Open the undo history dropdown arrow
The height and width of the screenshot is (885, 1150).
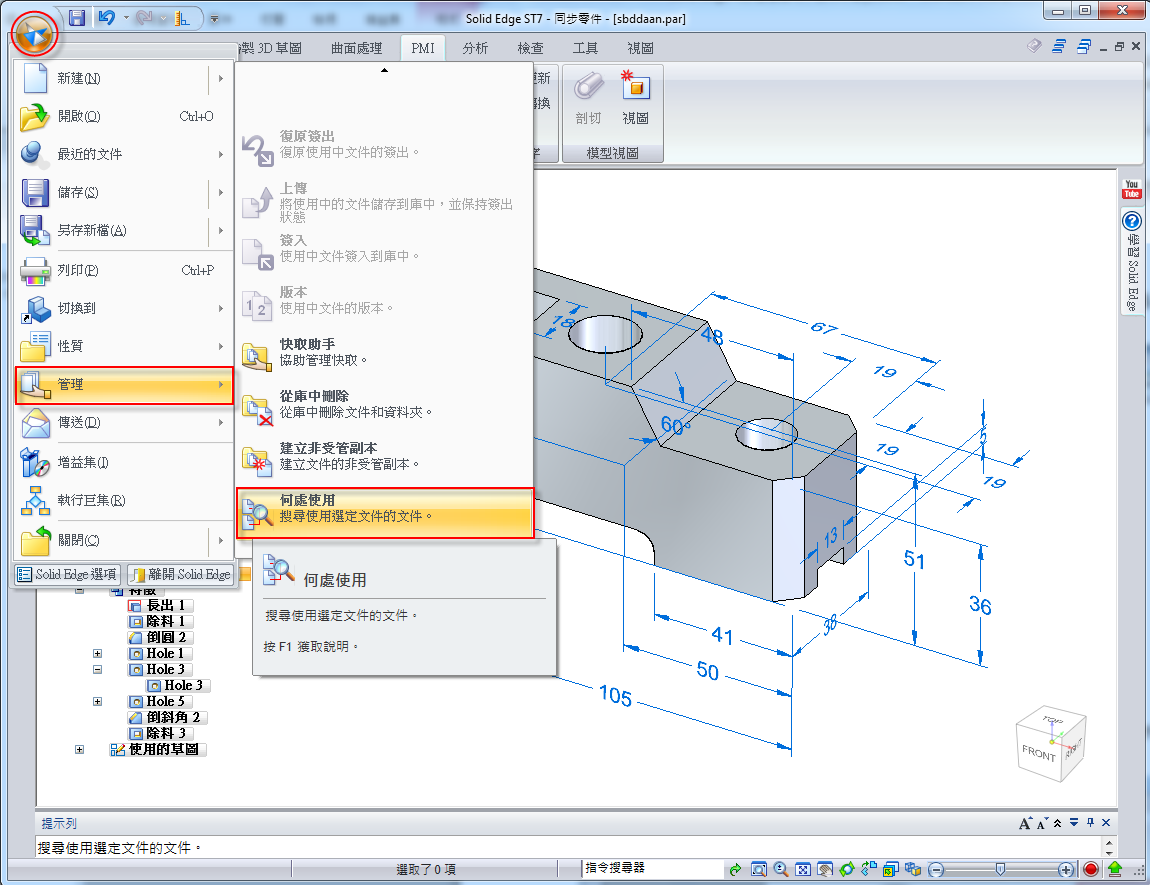click(126, 18)
